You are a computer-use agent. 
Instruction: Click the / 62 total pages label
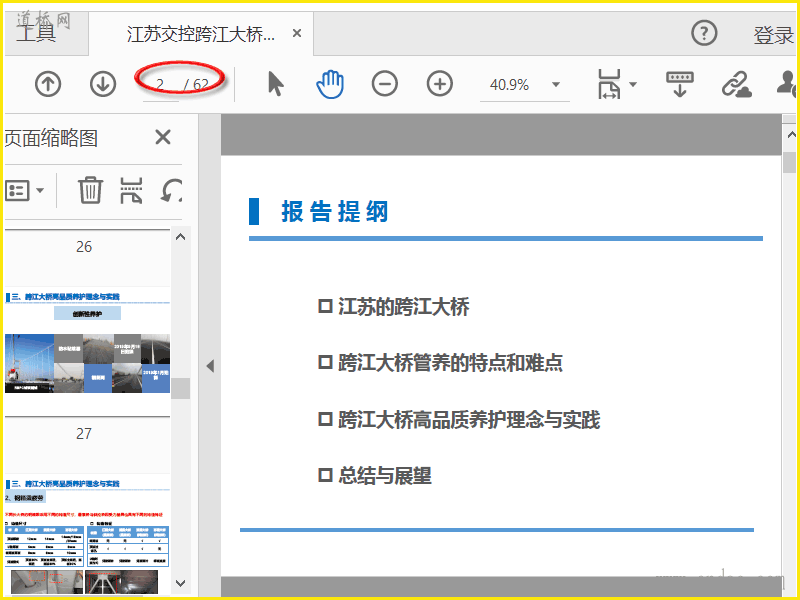(x=197, y=84)
